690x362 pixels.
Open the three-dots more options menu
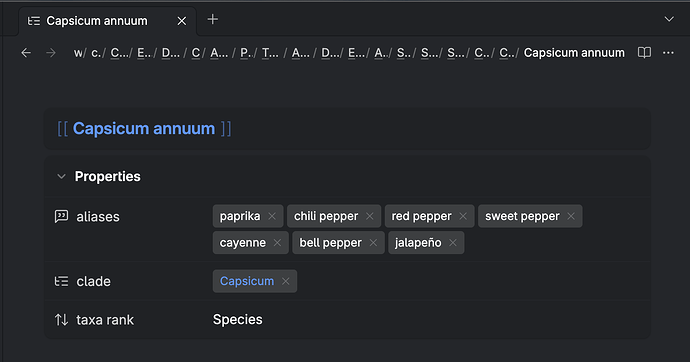[668, 53]
